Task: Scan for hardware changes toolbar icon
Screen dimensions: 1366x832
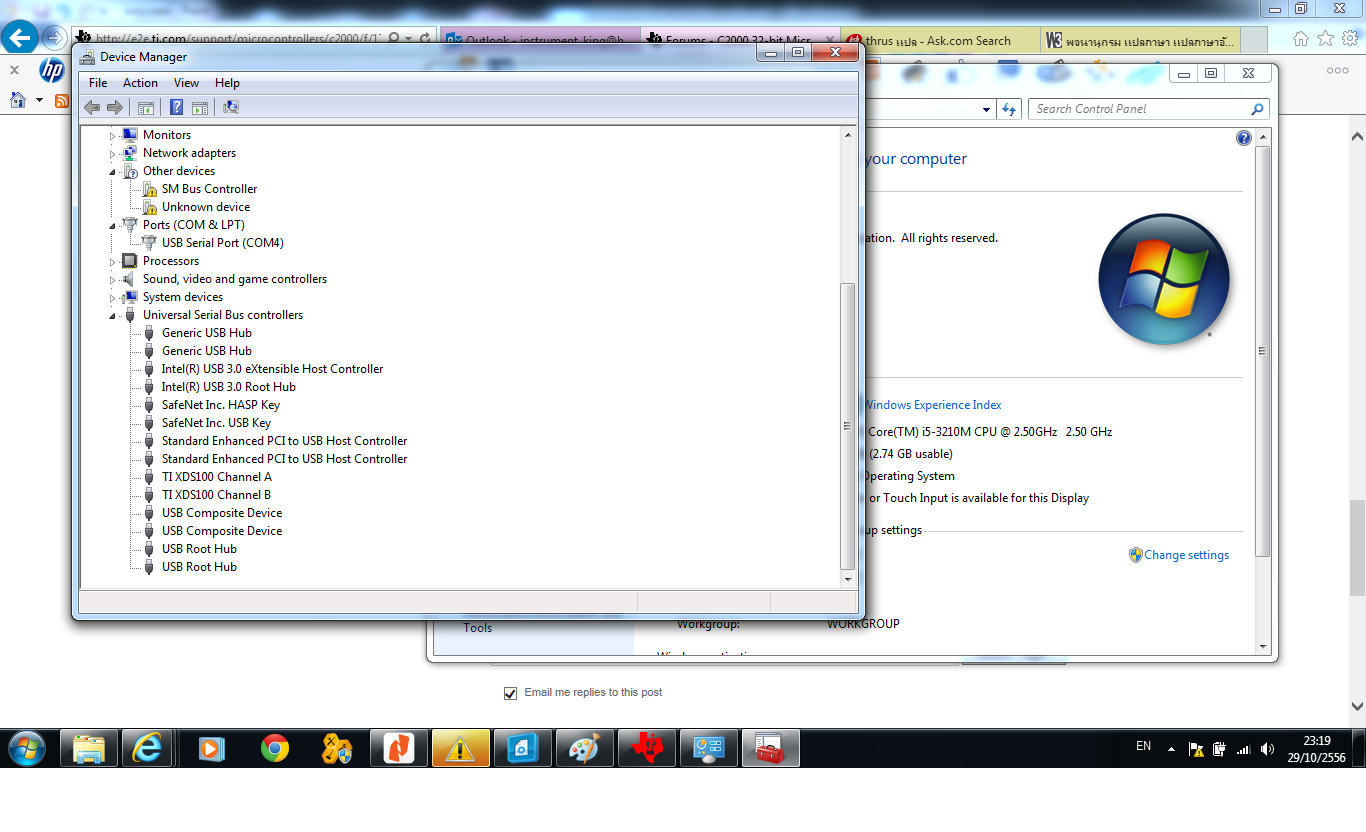Action: click(x=231, y=107)
